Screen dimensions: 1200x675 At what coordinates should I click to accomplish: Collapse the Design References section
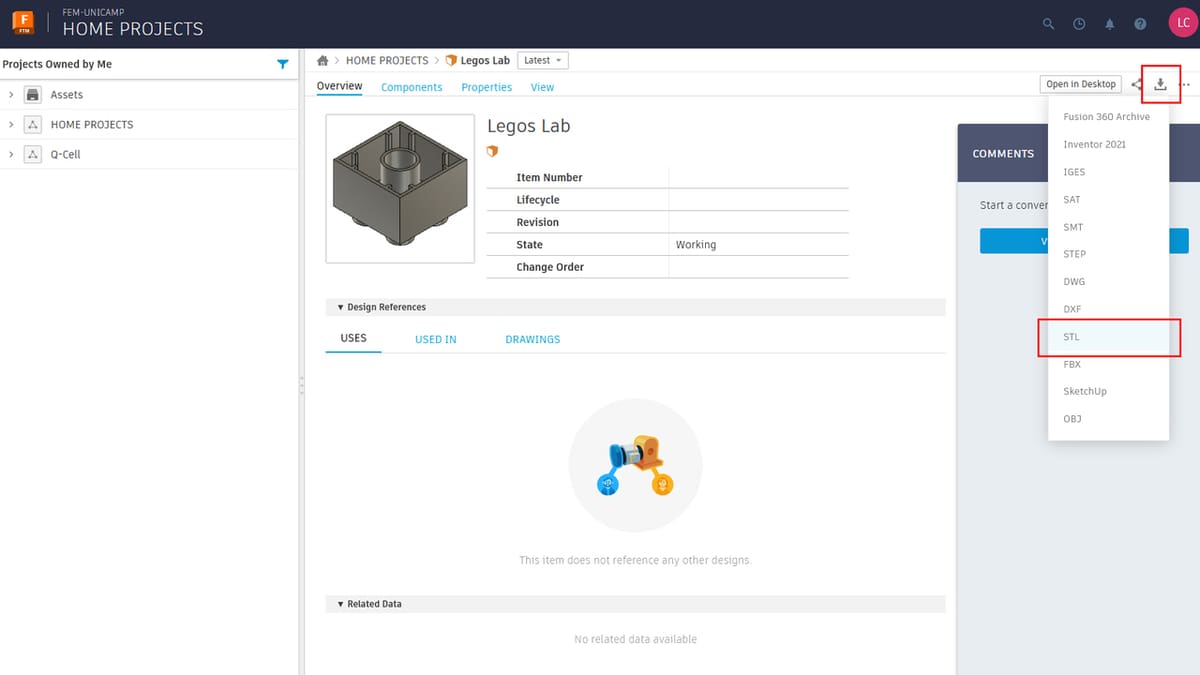pos(341,307)
